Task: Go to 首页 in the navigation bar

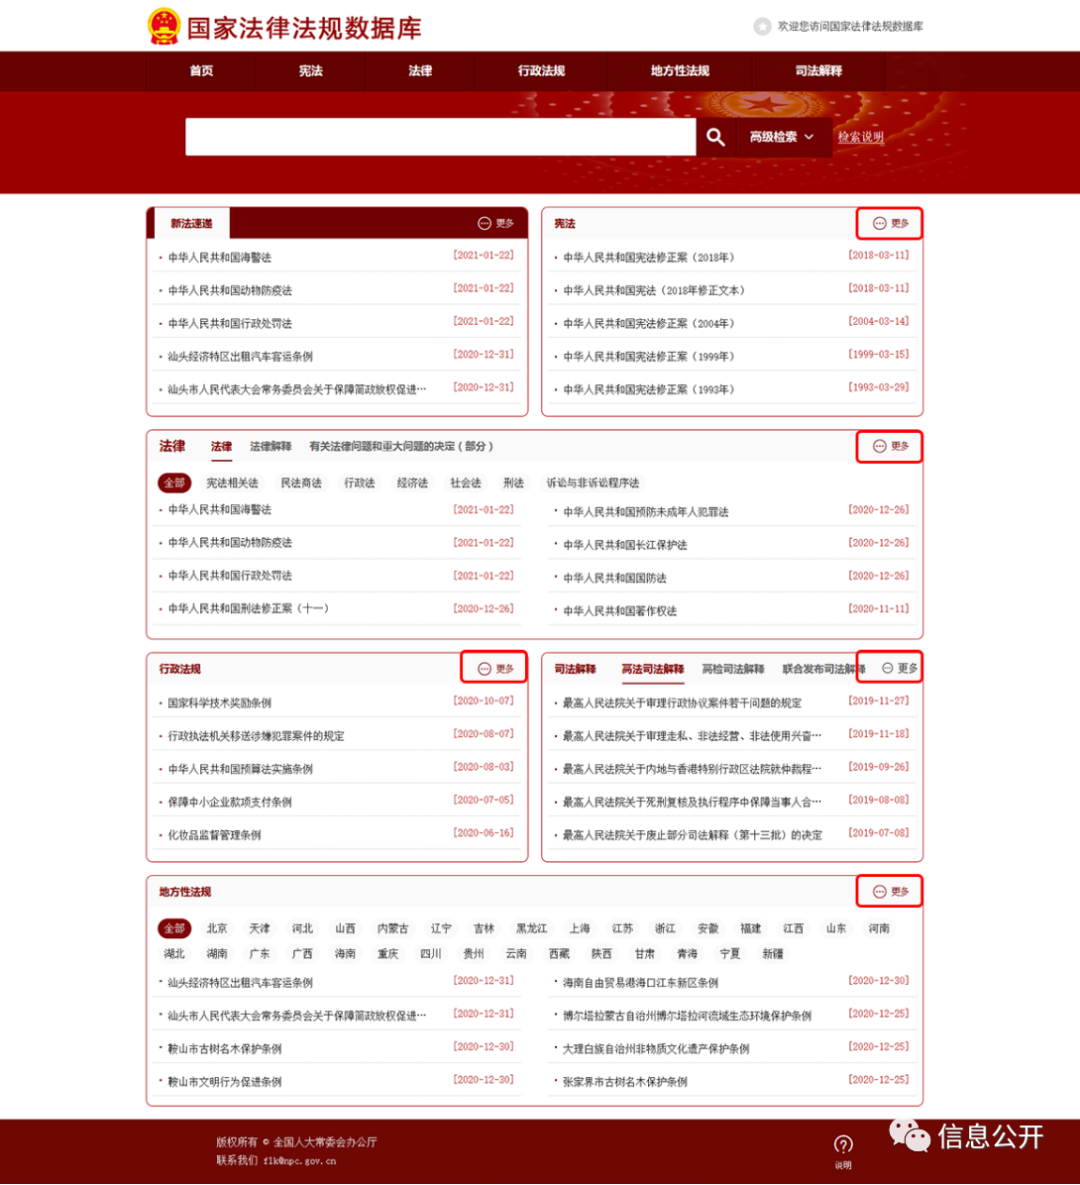Action: click(x=201, y=71)
